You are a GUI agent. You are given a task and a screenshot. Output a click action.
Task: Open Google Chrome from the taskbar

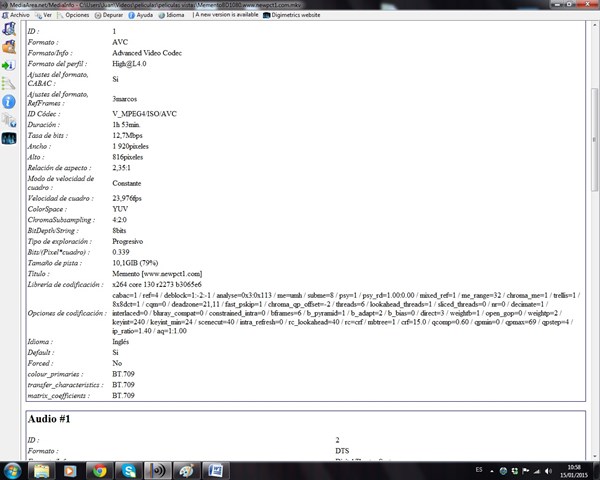click(99, 471)
